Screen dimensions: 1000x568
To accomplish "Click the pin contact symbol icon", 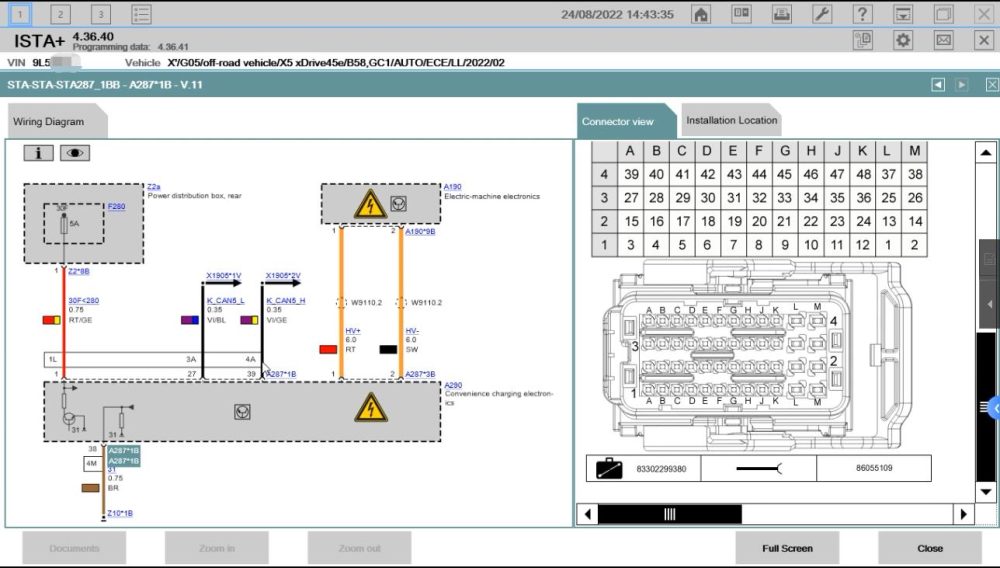I will [758, 469].
